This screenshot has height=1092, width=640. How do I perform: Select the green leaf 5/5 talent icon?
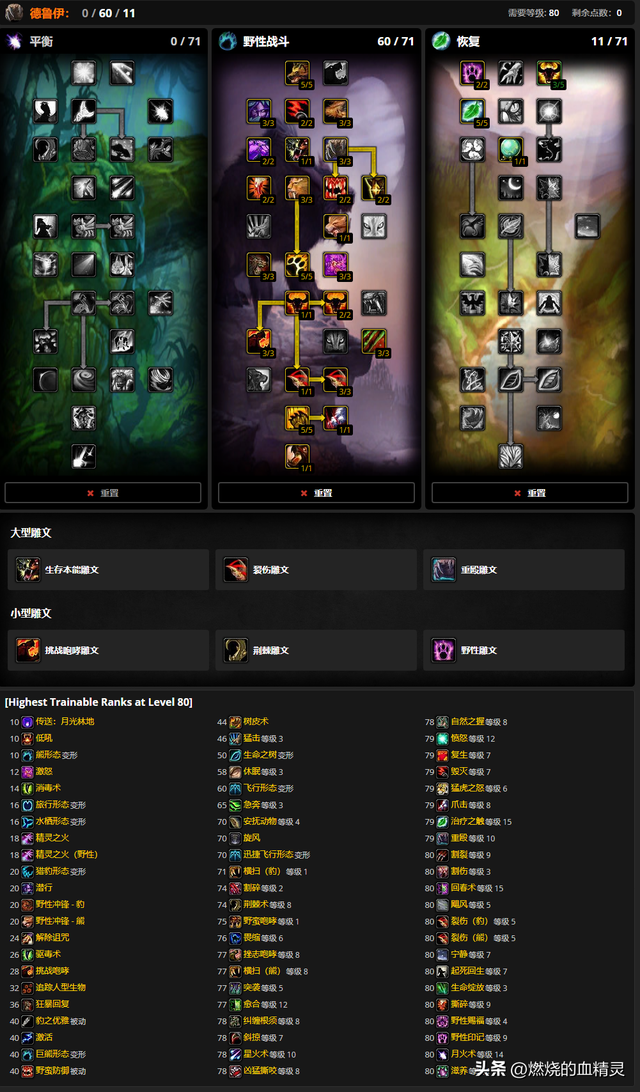[x=472, y=111]
